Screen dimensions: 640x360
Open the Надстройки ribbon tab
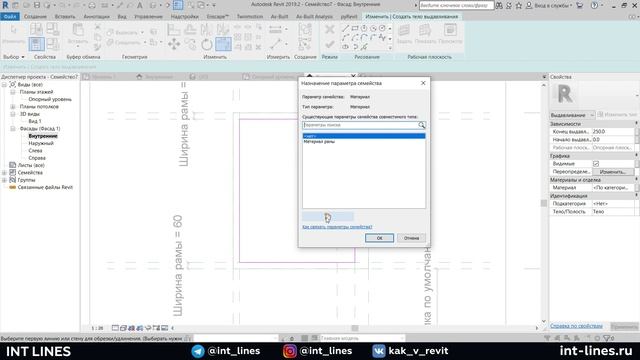pos(184,16)
